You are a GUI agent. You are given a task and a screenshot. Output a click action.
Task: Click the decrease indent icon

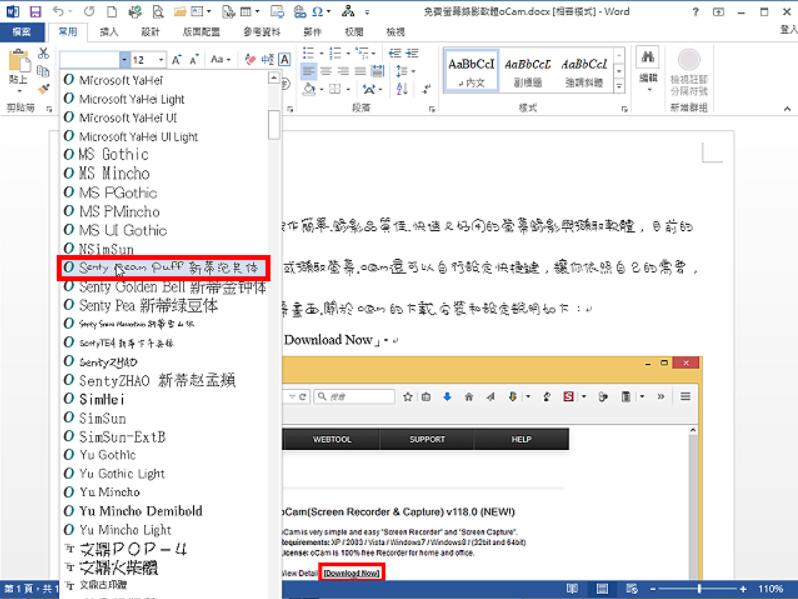click(x=394, y=53)
